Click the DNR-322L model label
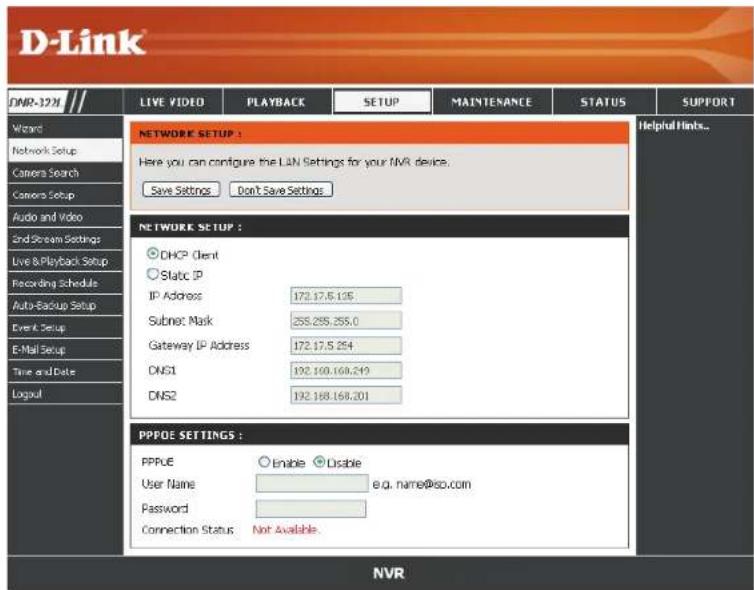Screen dimensions: 754x590 point(36,102)
